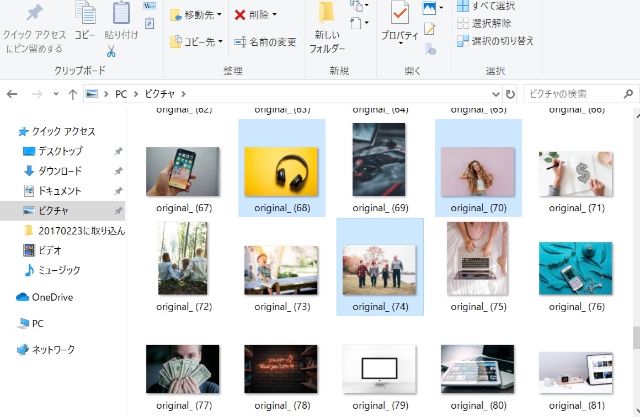
Task: Open OneDrive in the navigation pane
Action: (44, 297)
